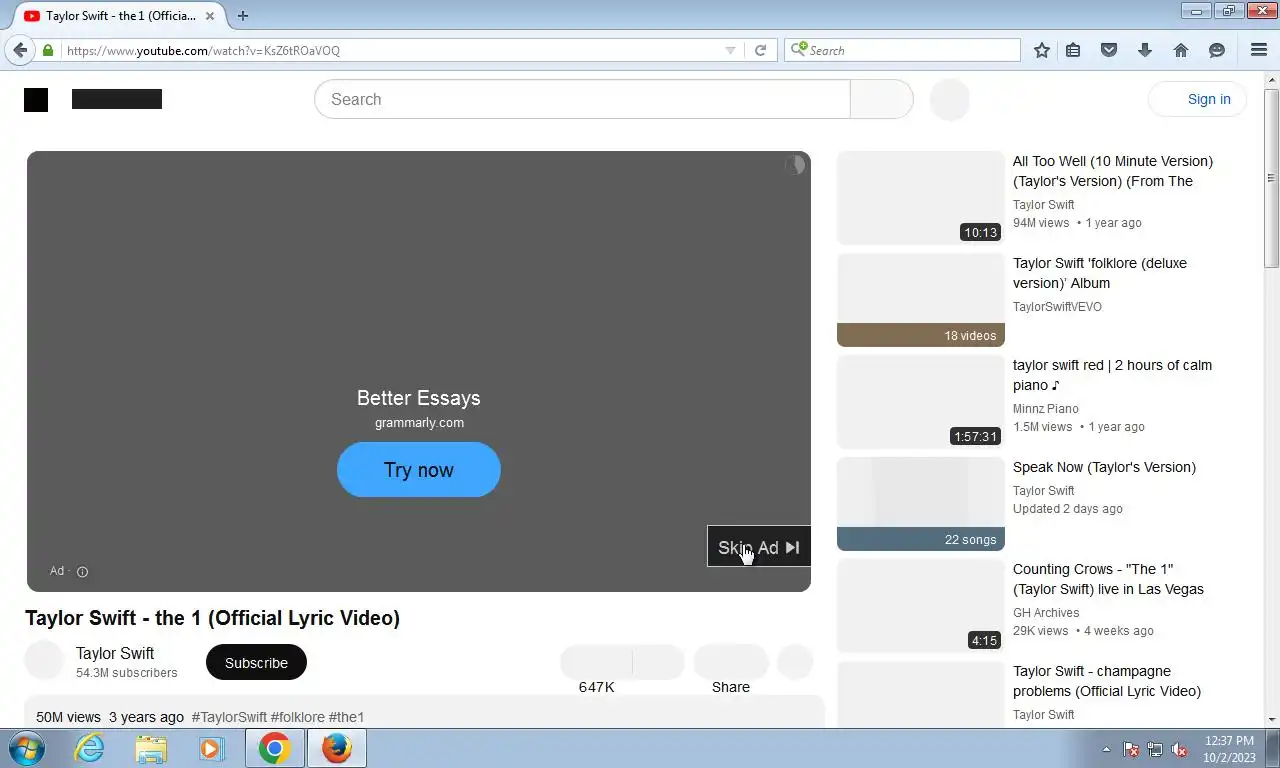
Task: Click TaylorSwiftVEVO channel name
Action: pos(1057,307)
